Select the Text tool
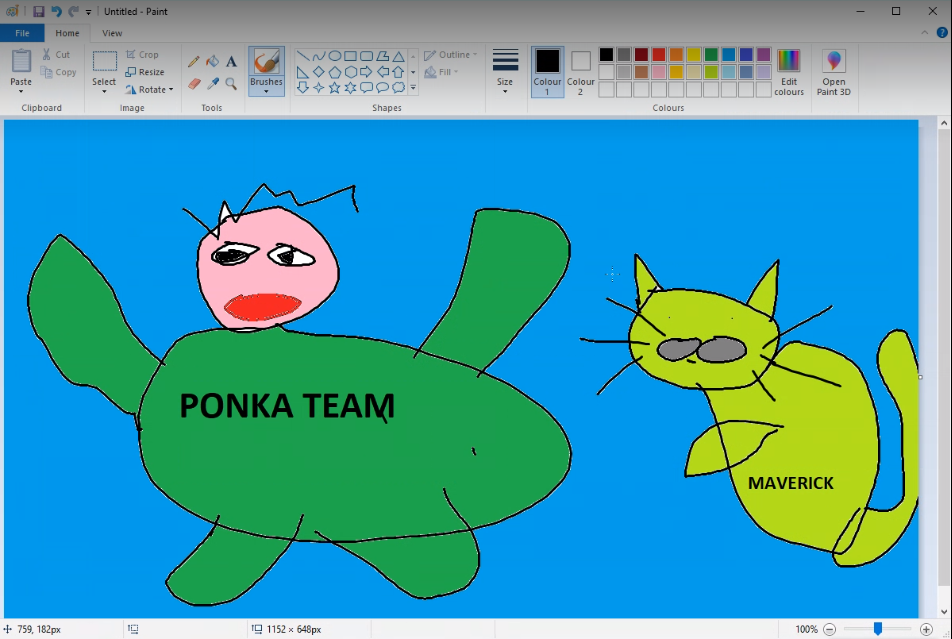This screenshot has height=639, width=952. point(231,61)
